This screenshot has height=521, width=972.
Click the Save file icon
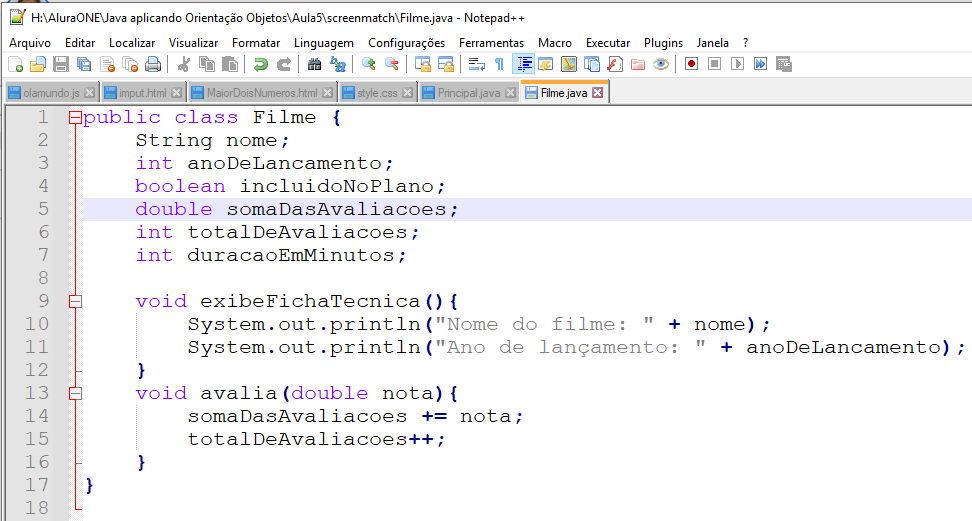pos(61,64)
